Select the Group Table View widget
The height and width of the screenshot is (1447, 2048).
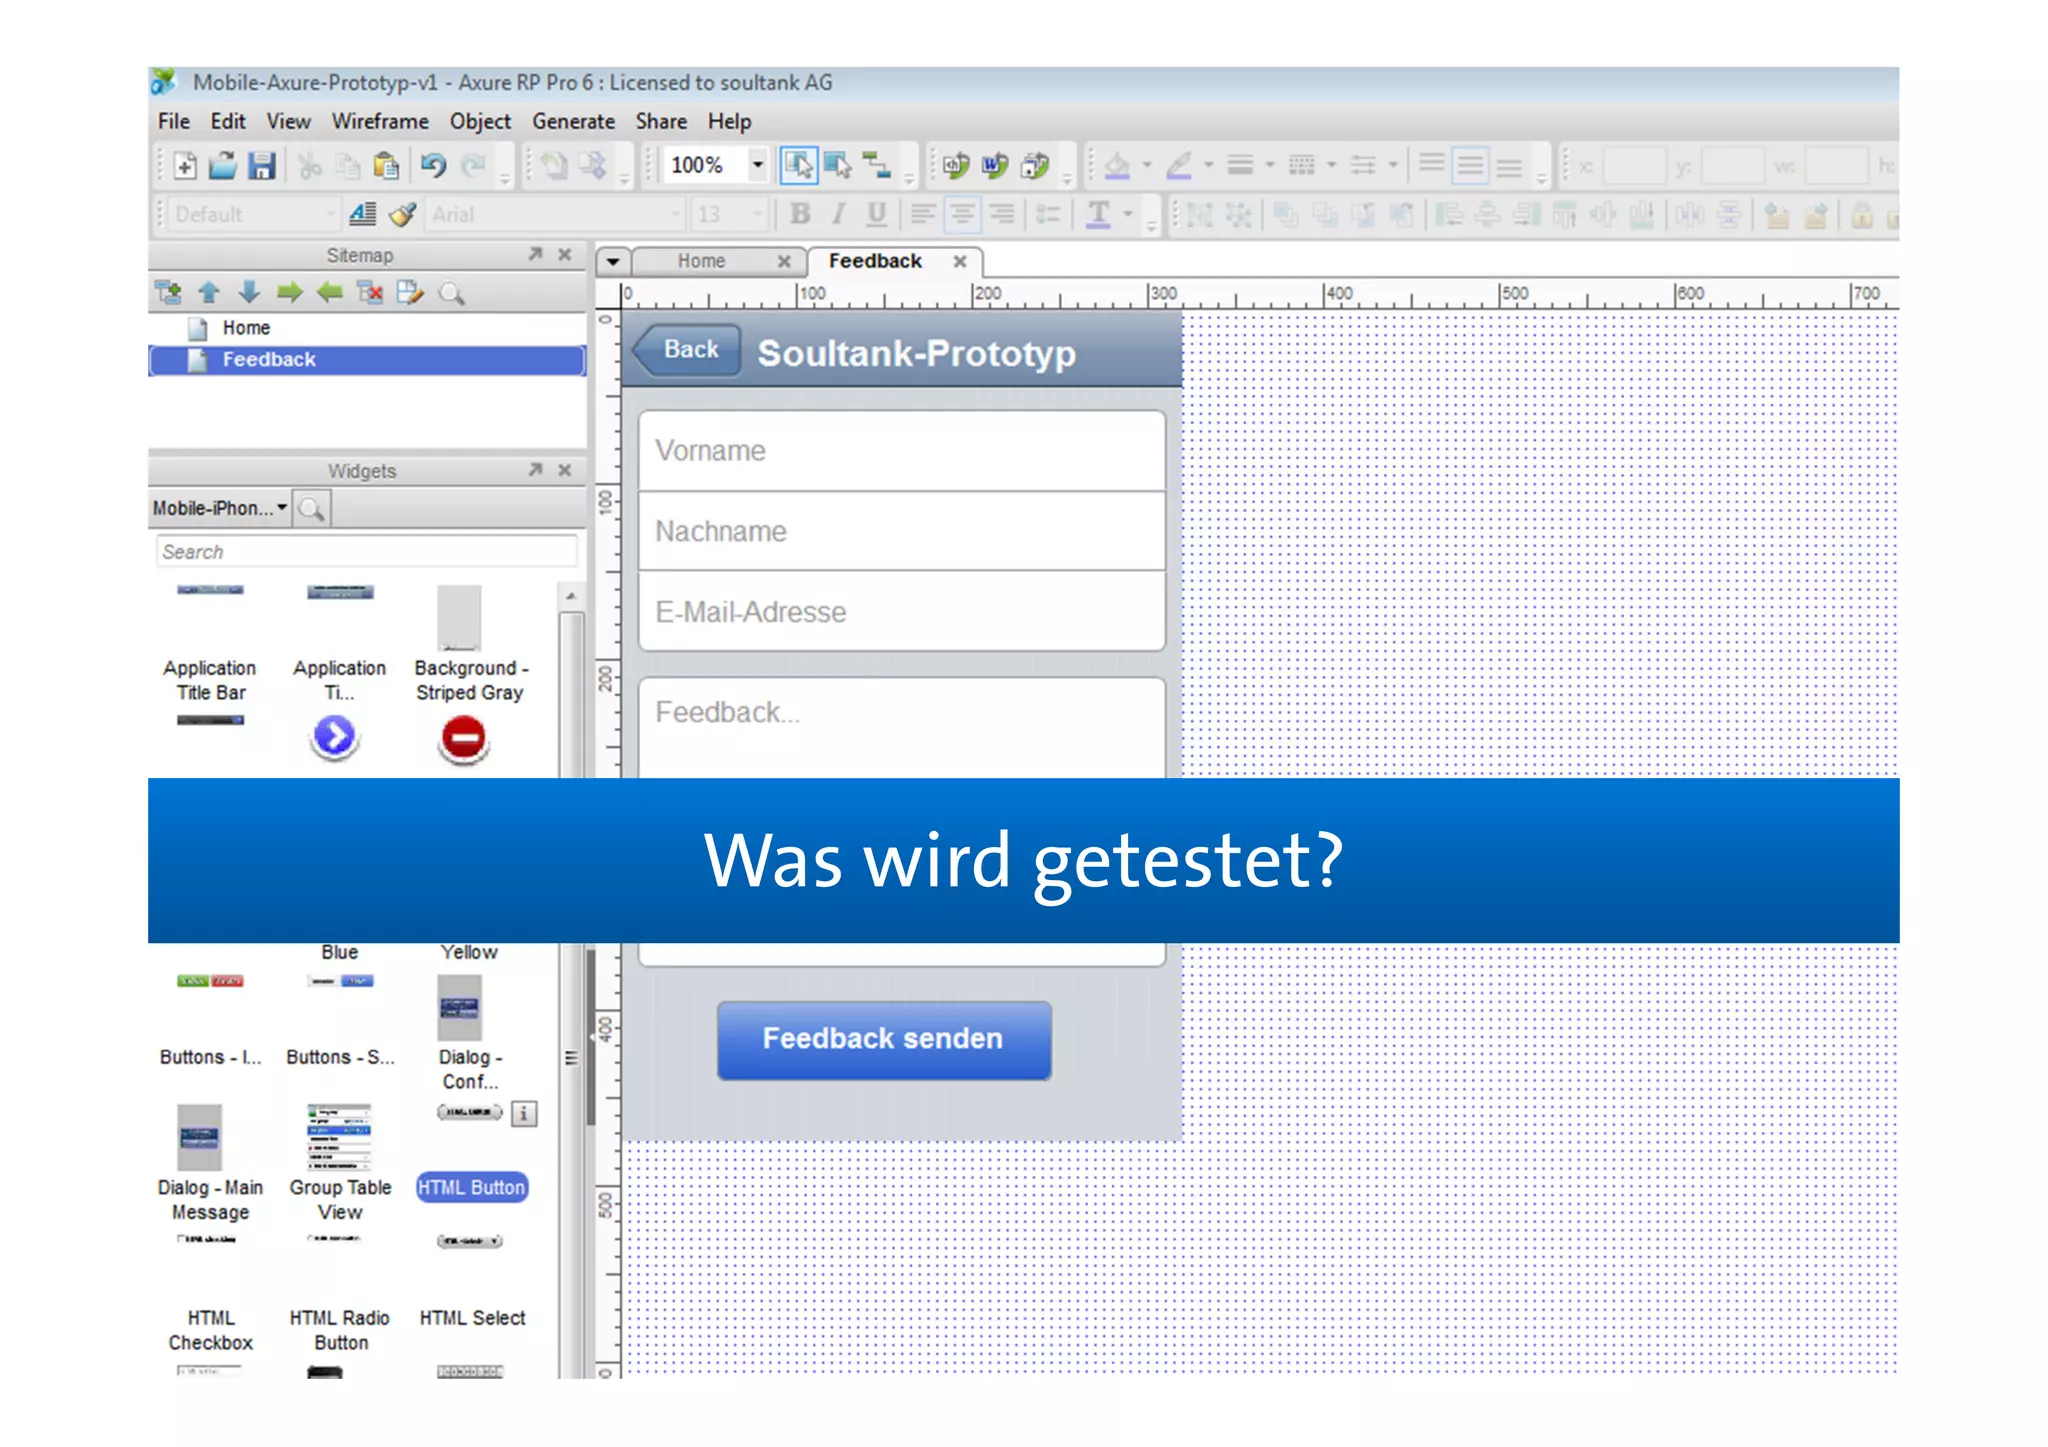point(340,1163)
